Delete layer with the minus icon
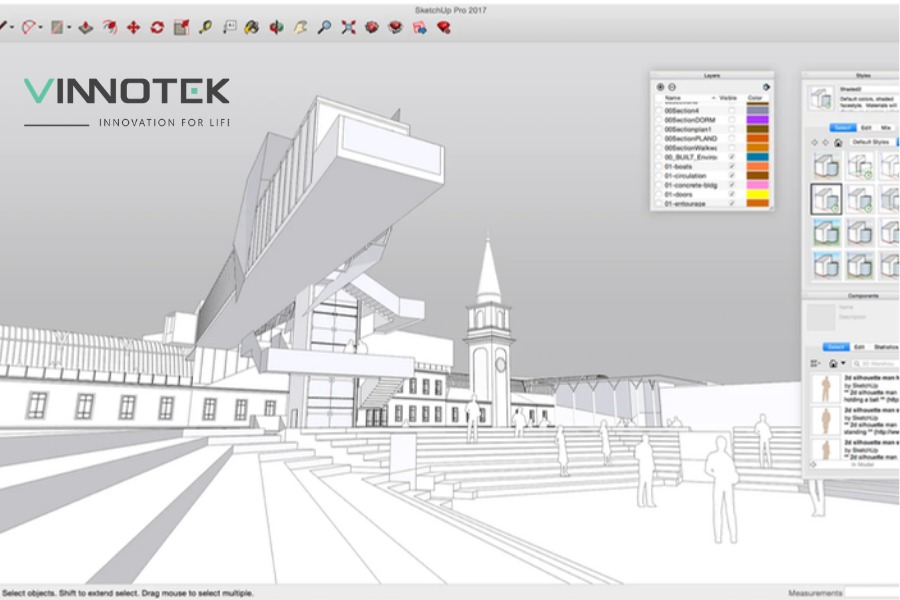This screenshot has width=900, height=600. pyautogui.click(x=672, y=87)
